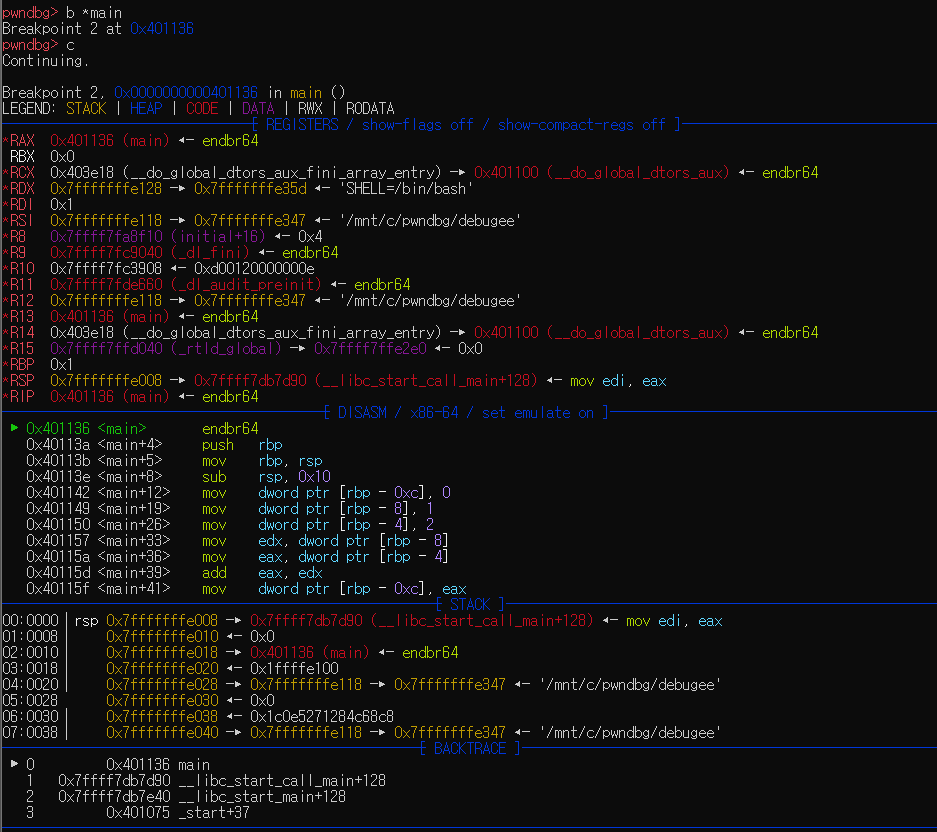Click the RIP register name
This screenshot has width=937, height=832.
point(22,397)
